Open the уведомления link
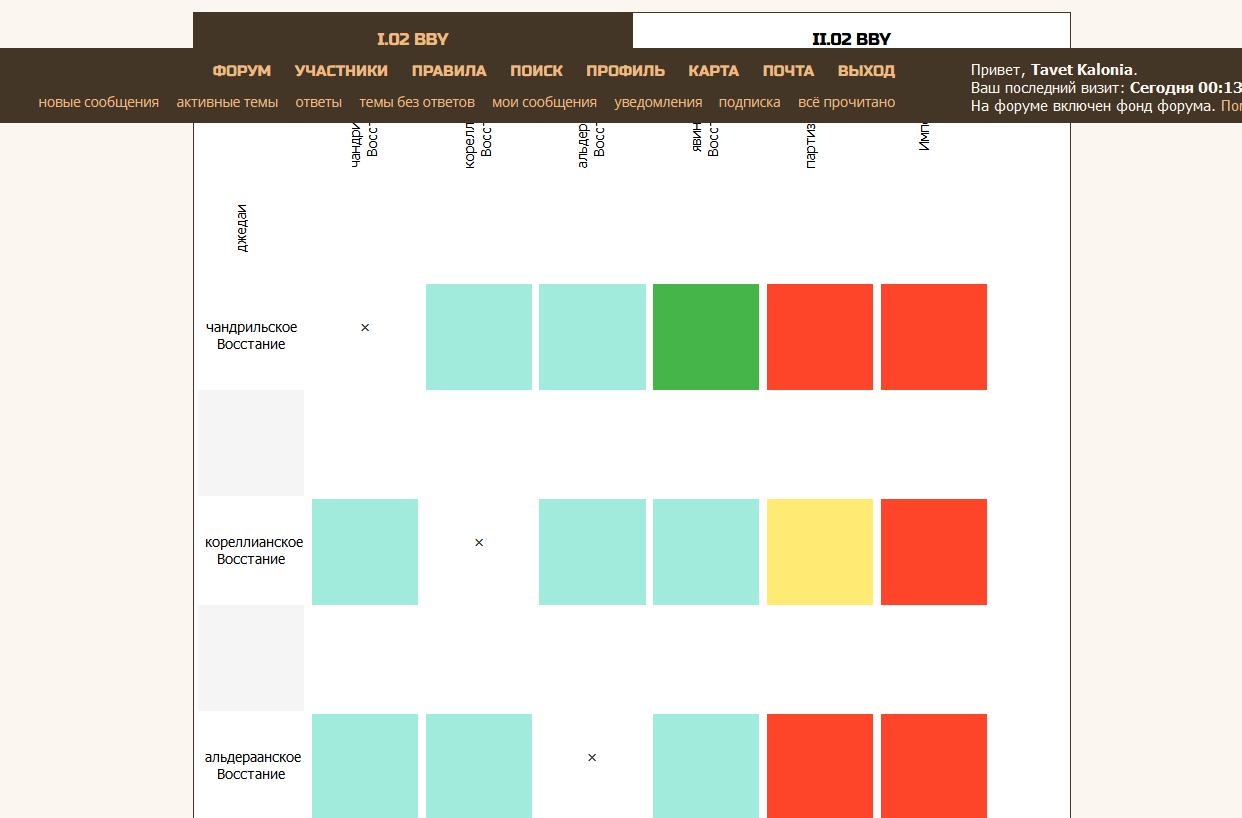This screenshot has height=818, width=1242. (x=658, y=102)
